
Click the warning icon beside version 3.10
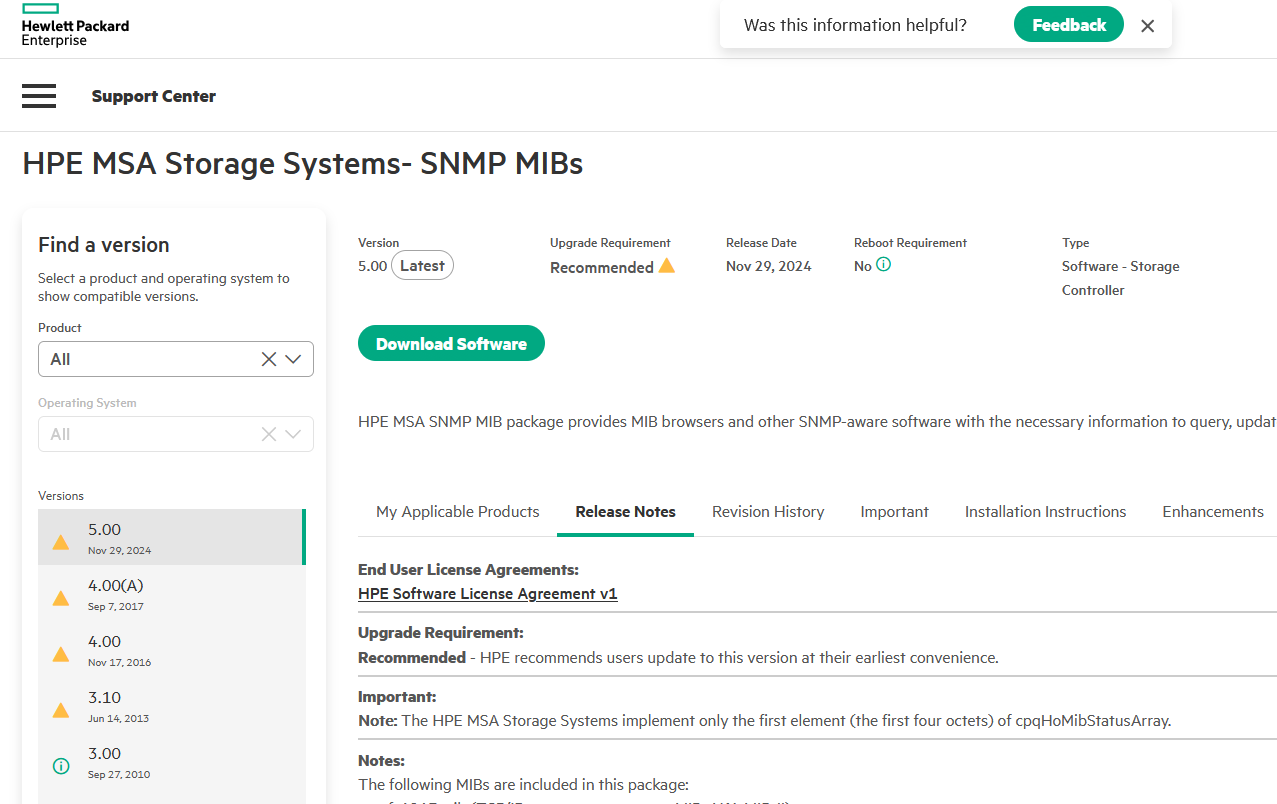tap(61, 710)
